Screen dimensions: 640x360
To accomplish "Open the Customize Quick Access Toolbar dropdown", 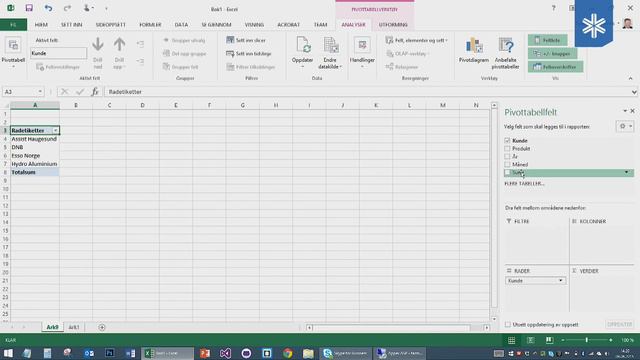I will [x=106, y=8].
